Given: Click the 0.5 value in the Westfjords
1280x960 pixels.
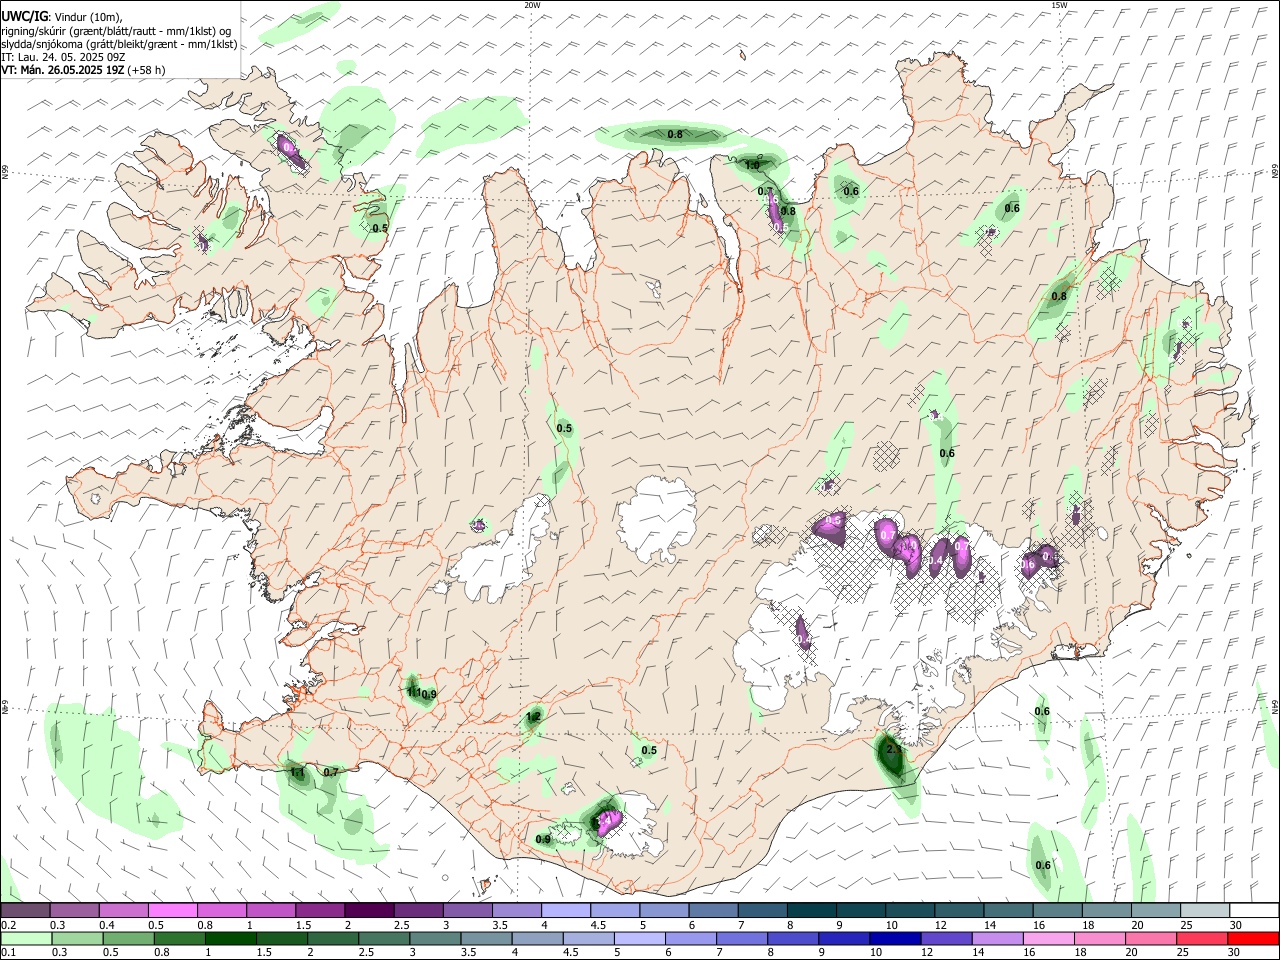Looking at the screenshot, I should (x=380, y=228).
